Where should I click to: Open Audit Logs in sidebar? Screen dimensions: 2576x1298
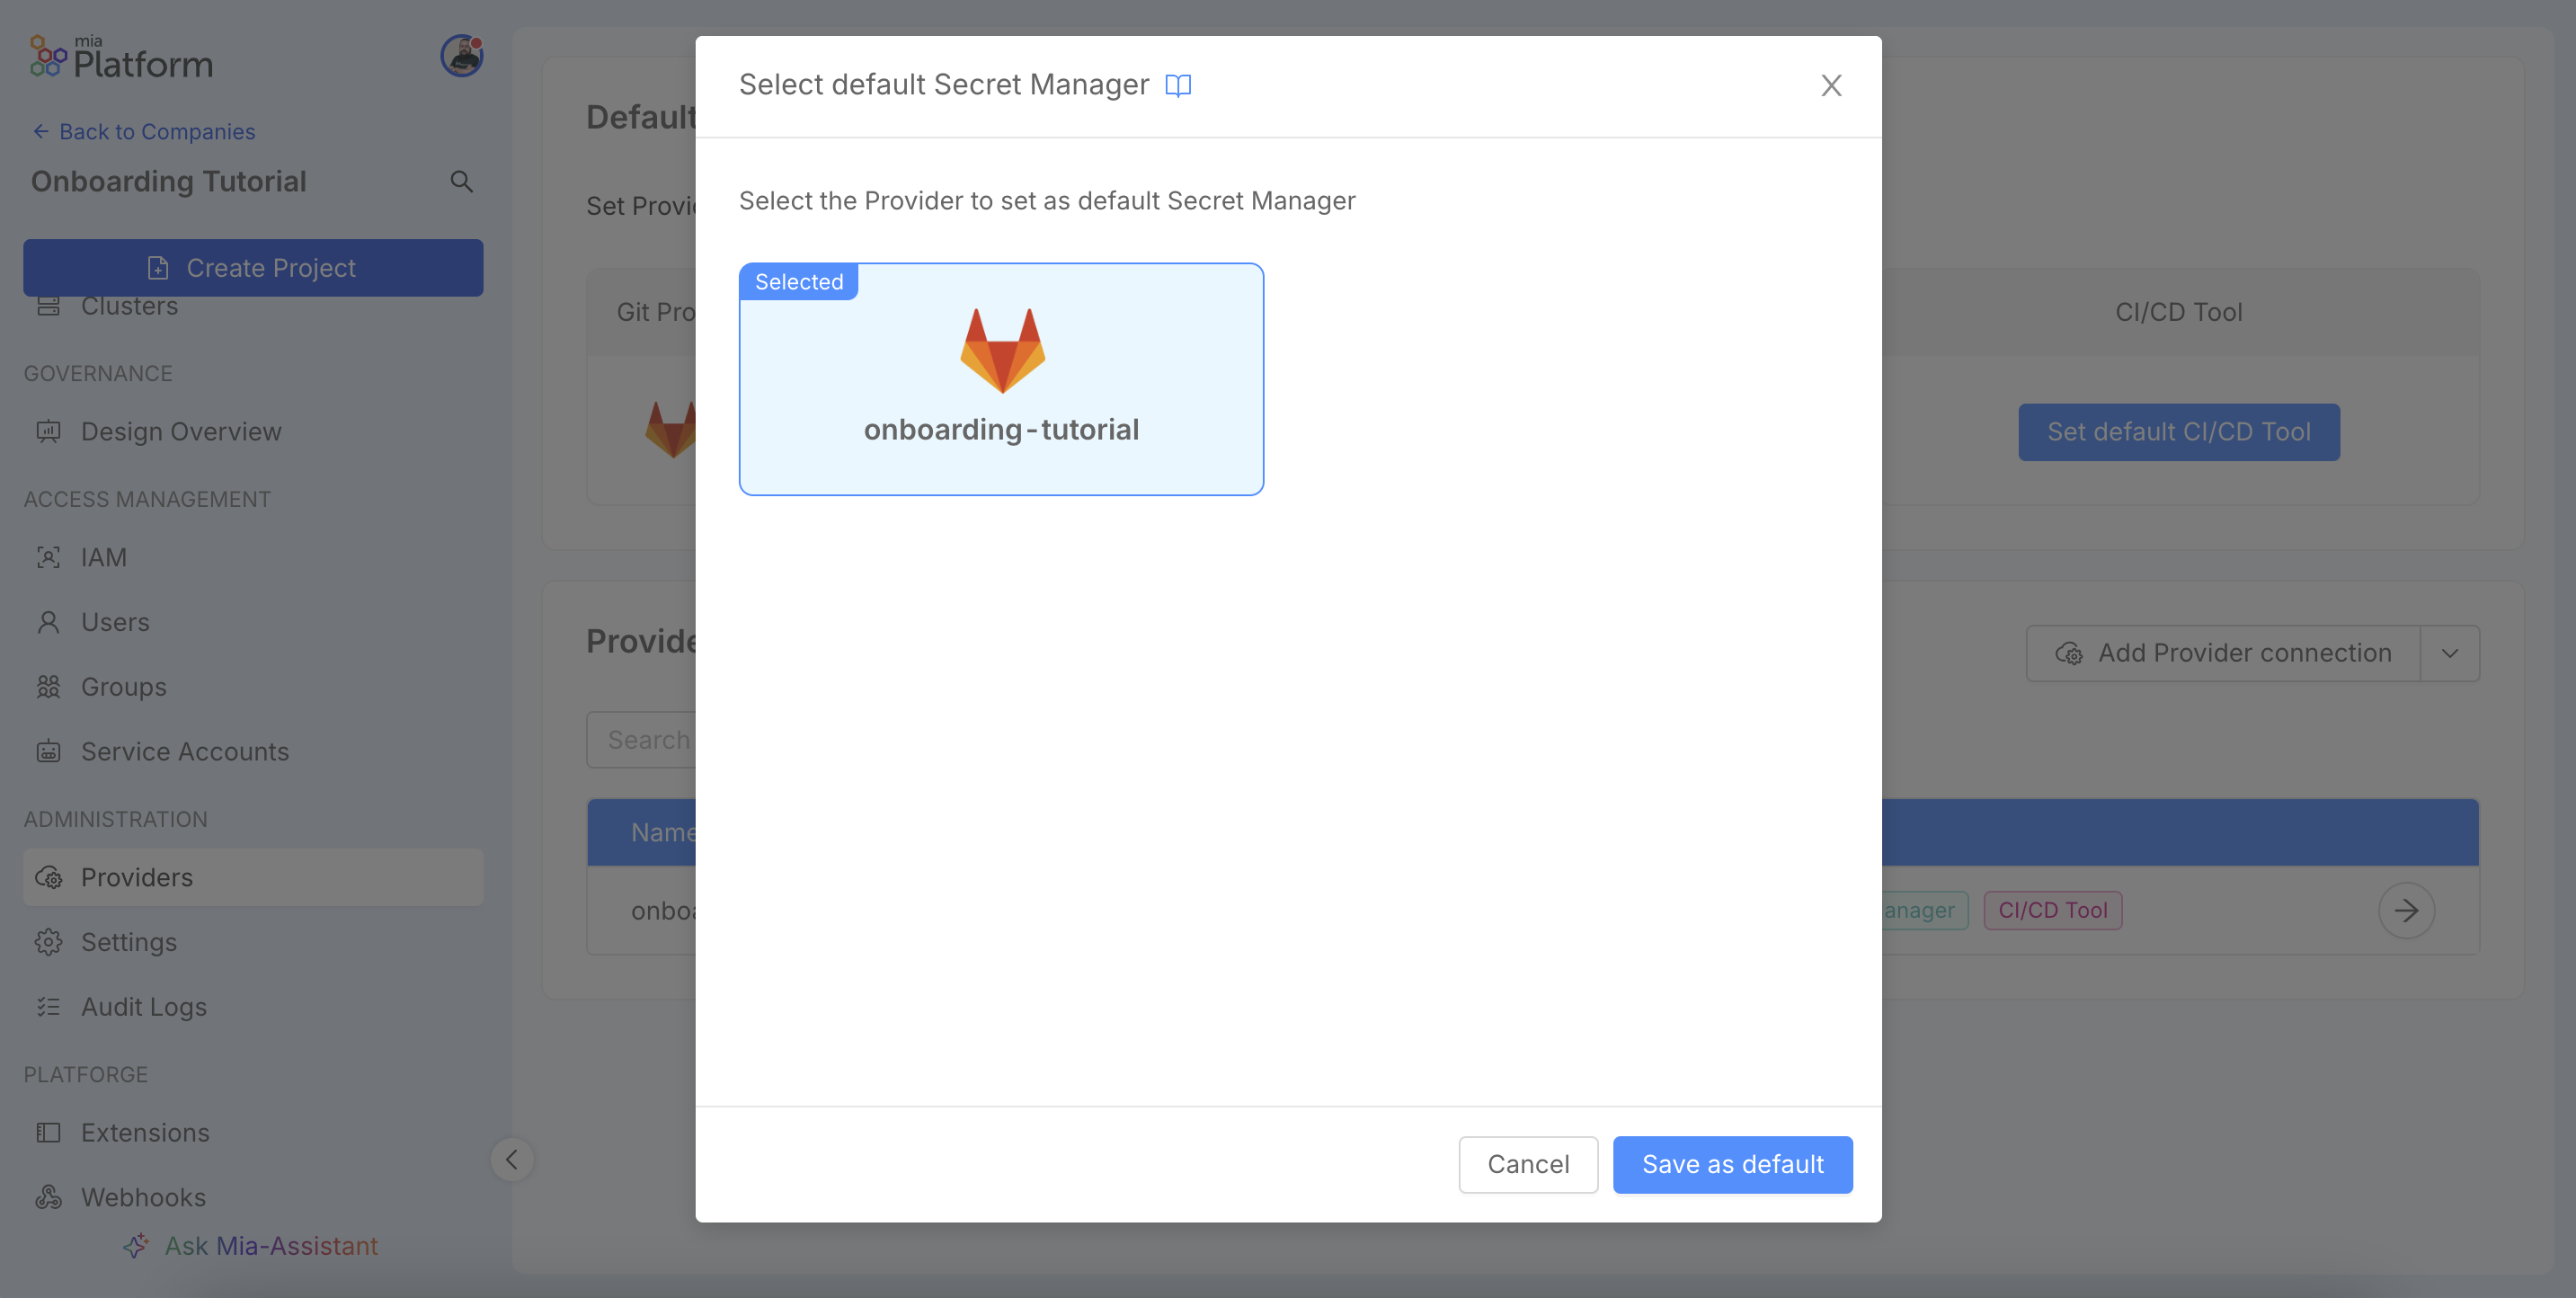pyautogui.click(x=253, y=1007)
